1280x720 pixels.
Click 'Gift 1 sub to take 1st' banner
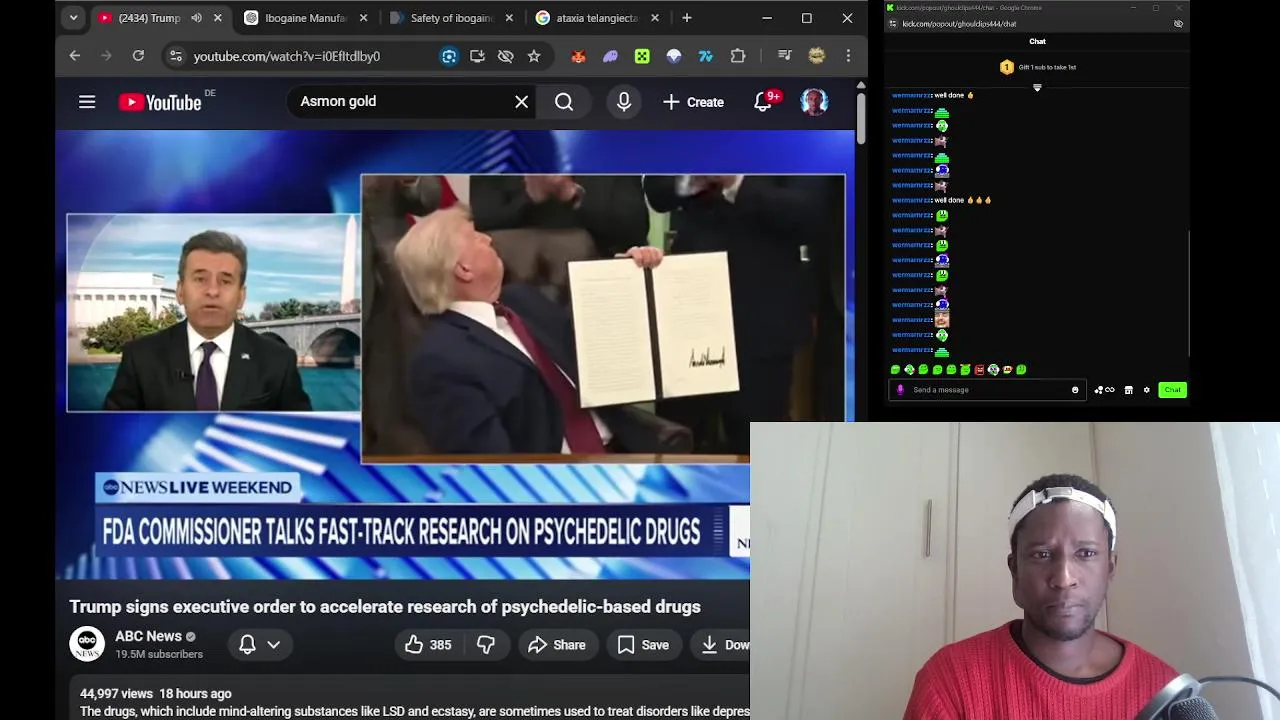[1037, 67]
